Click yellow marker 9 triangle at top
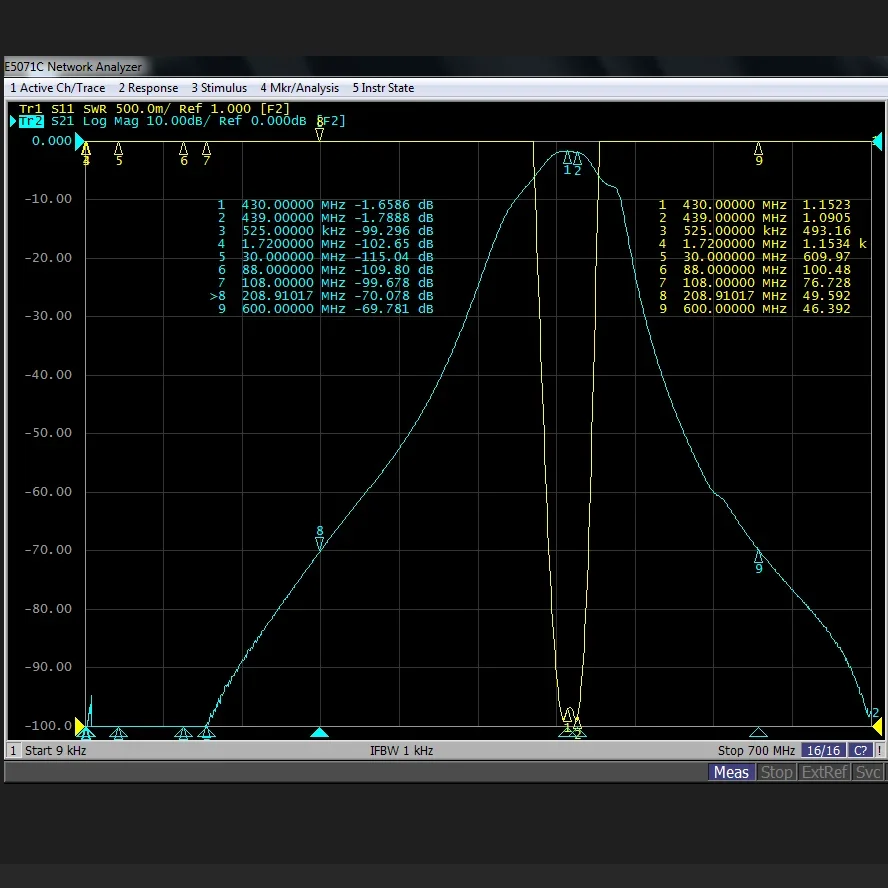Viewport: 888px width, 888px height. tap(758, 149)
